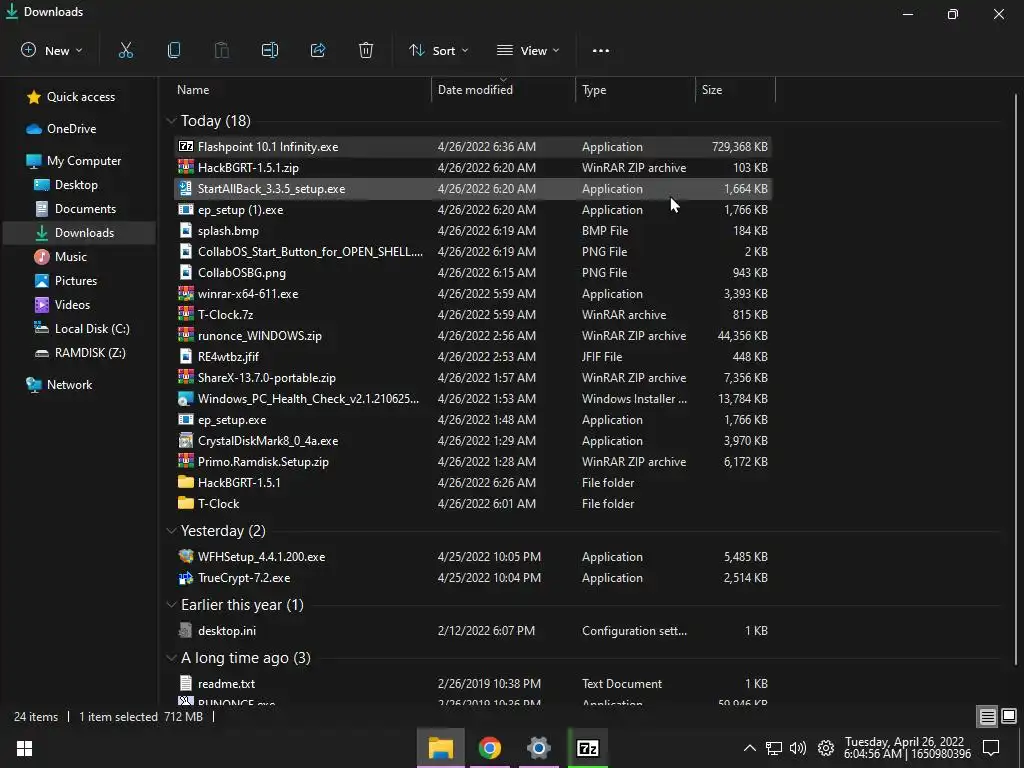Select CrystalDiskMark8_0_4a.exe file icon
The width and height of the screenshot is (1024, 768).
[185, 441]
